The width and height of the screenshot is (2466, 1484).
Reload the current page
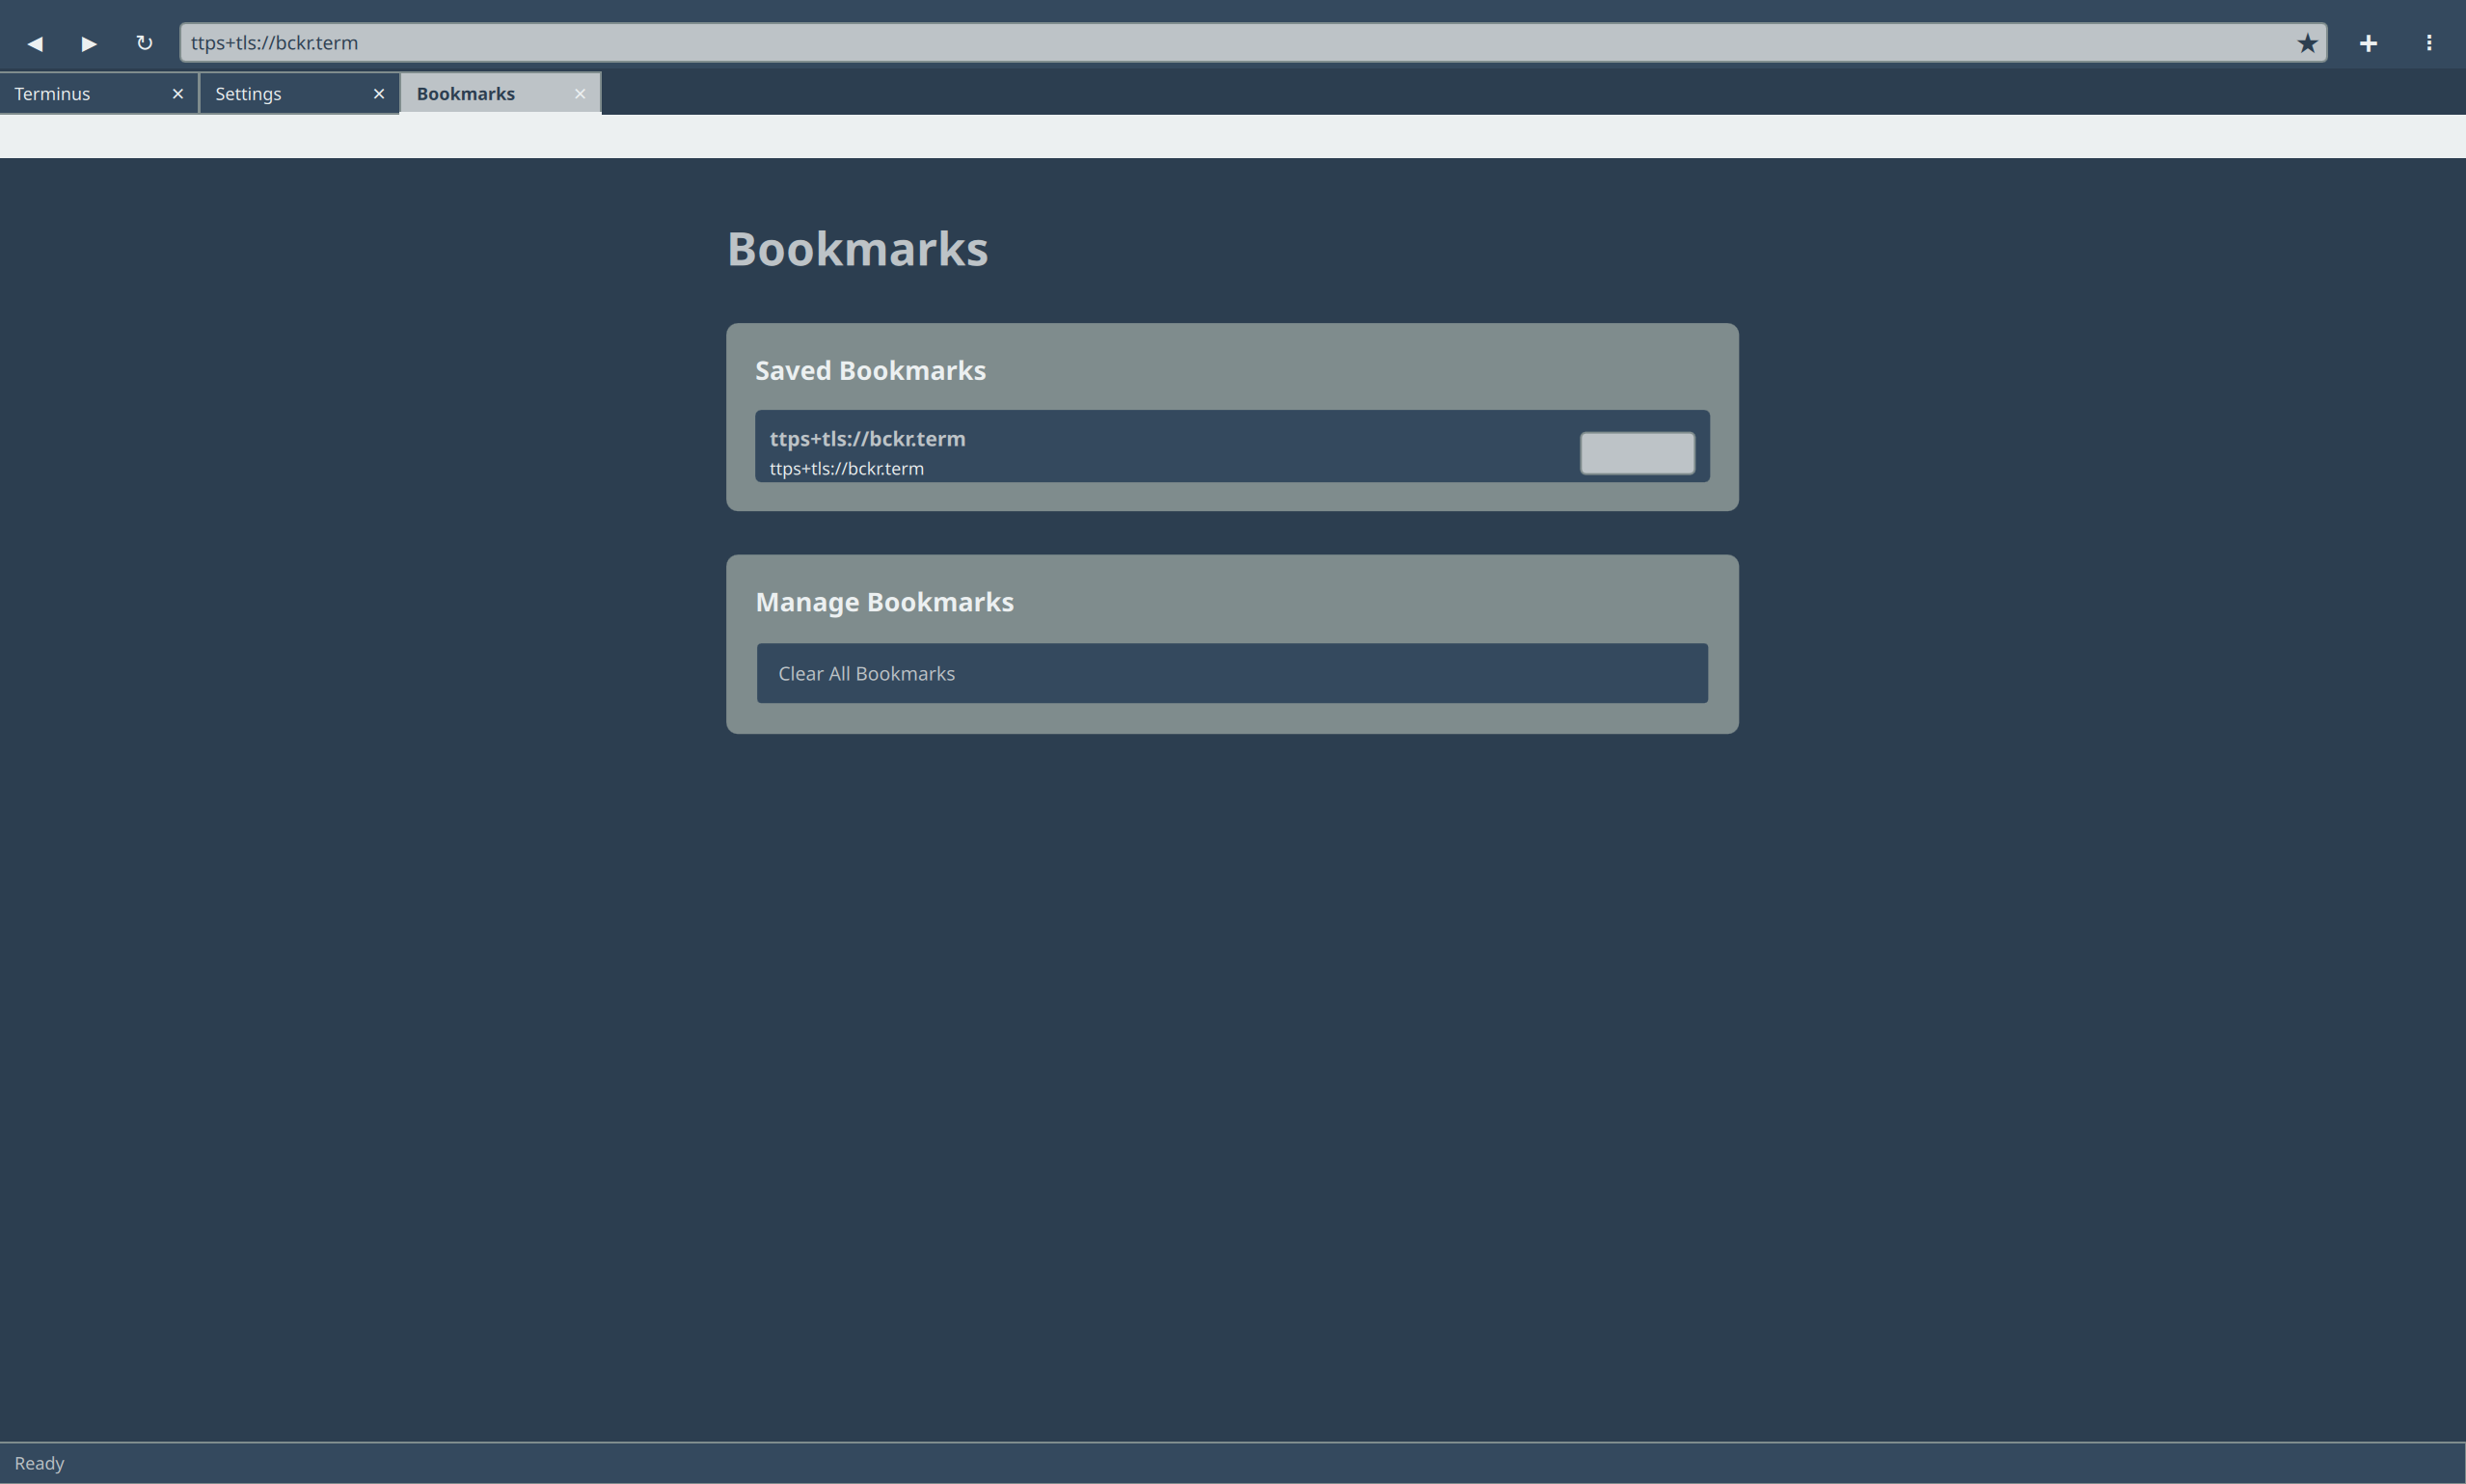144,43
